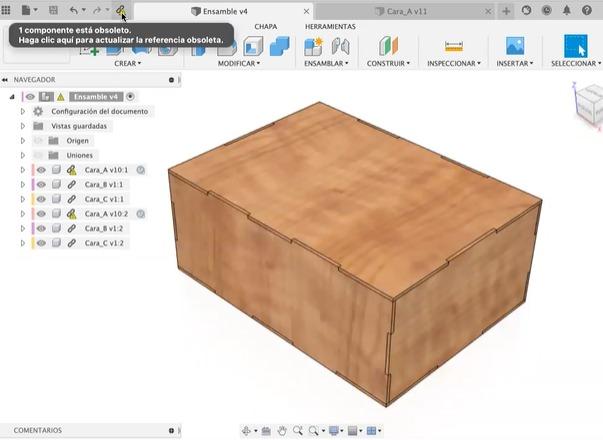The image size is (603, 440).
Task: Toggle visibility of Uniones folder
Action: coord(38,155)
